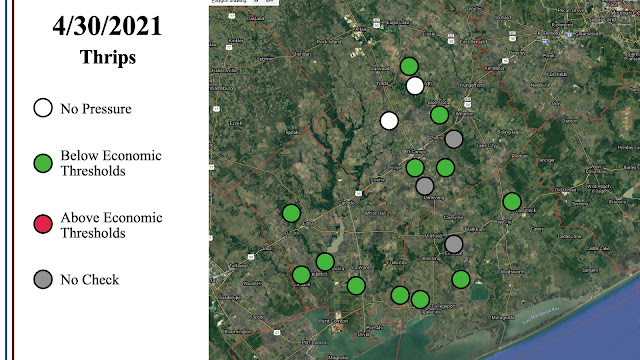Click the Point Comfort label on the map
This screenshot has width=640, height=360.
(333, 321)
